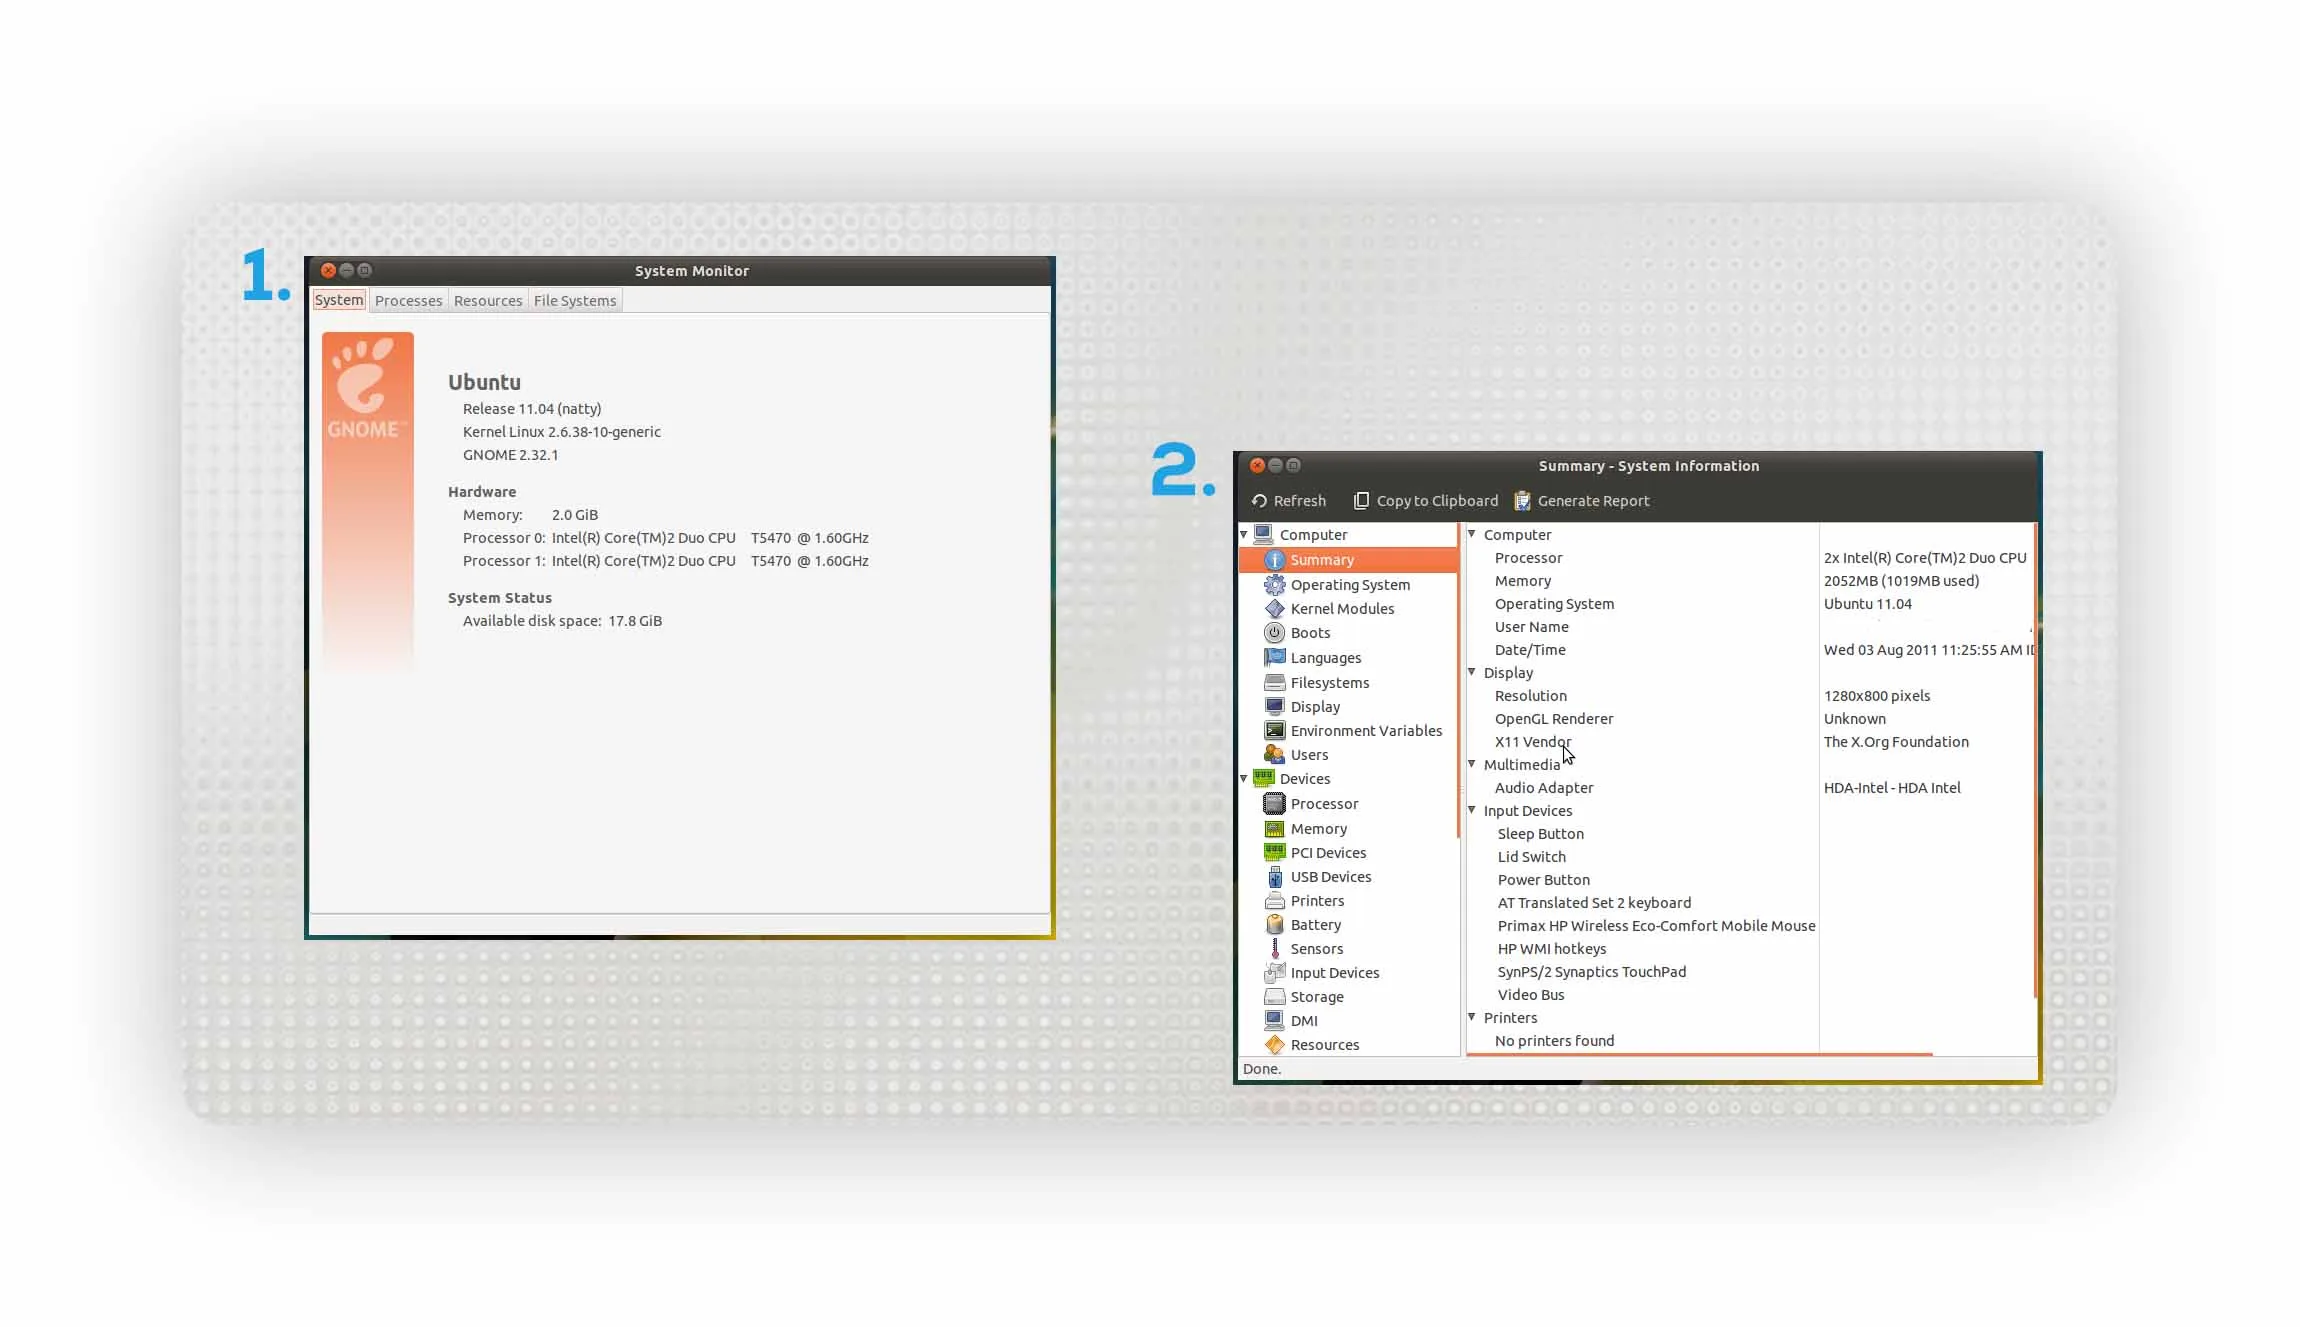Open the USB Devices icon entry
This screenshot has height=1327, width=2300.
pyautogui.click(x=1274, y=877)
